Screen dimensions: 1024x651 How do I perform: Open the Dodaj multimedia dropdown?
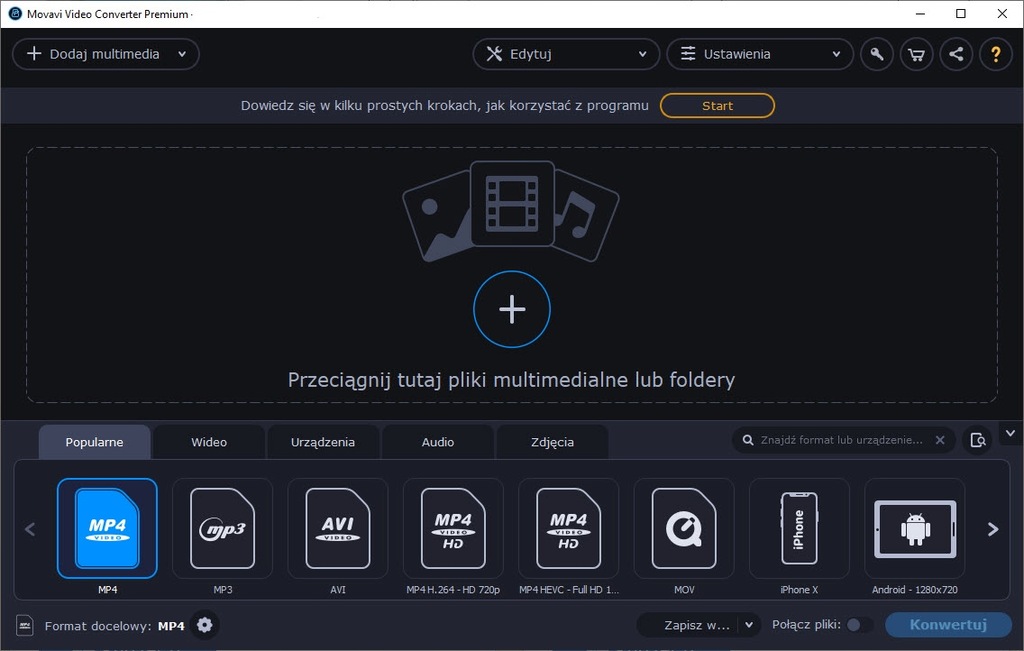pos(106,54)
